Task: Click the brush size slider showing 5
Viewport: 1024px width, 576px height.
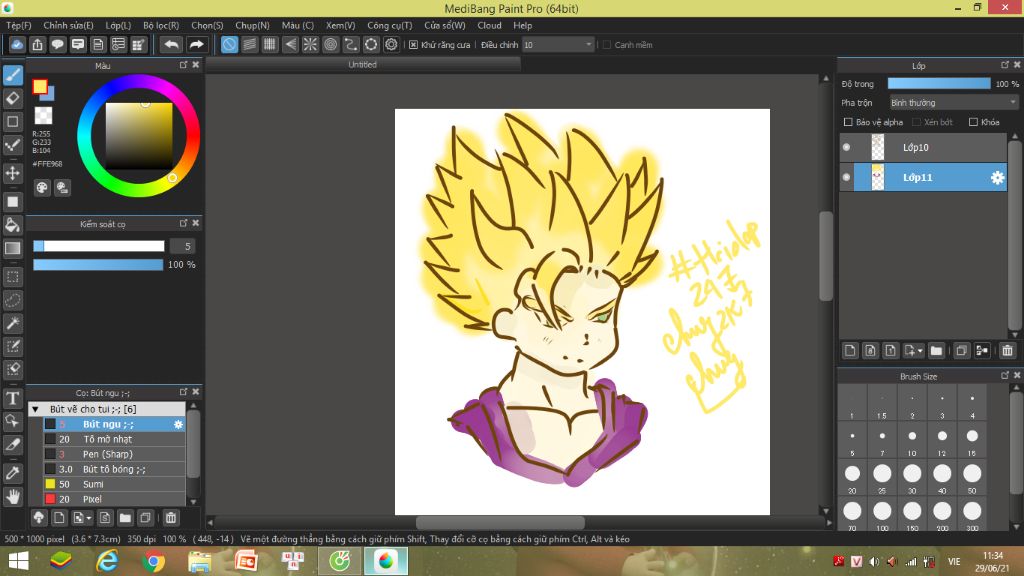Action: pyautogui.click(x=99, y=246)
